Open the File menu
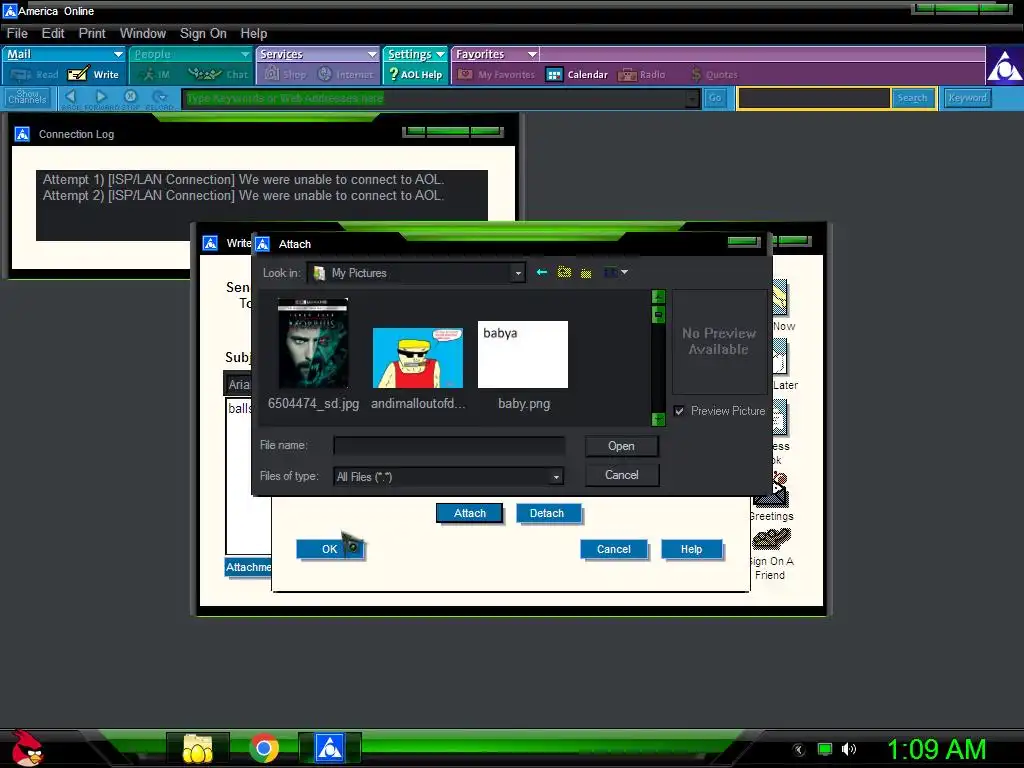The image size is (1024, 768). [17, 33]
